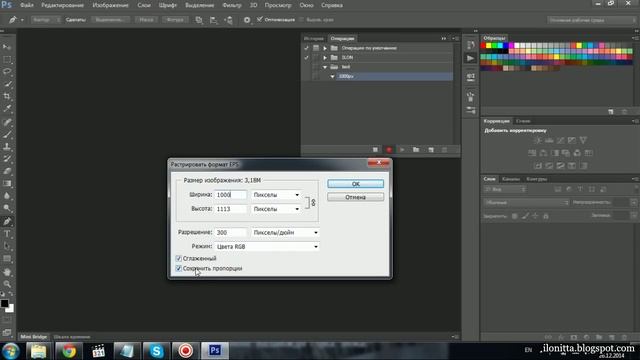Toggle the Сглаженный checkbox
Image resolution: width=640 pixels, height=360 pixels.
pos(178,258)
